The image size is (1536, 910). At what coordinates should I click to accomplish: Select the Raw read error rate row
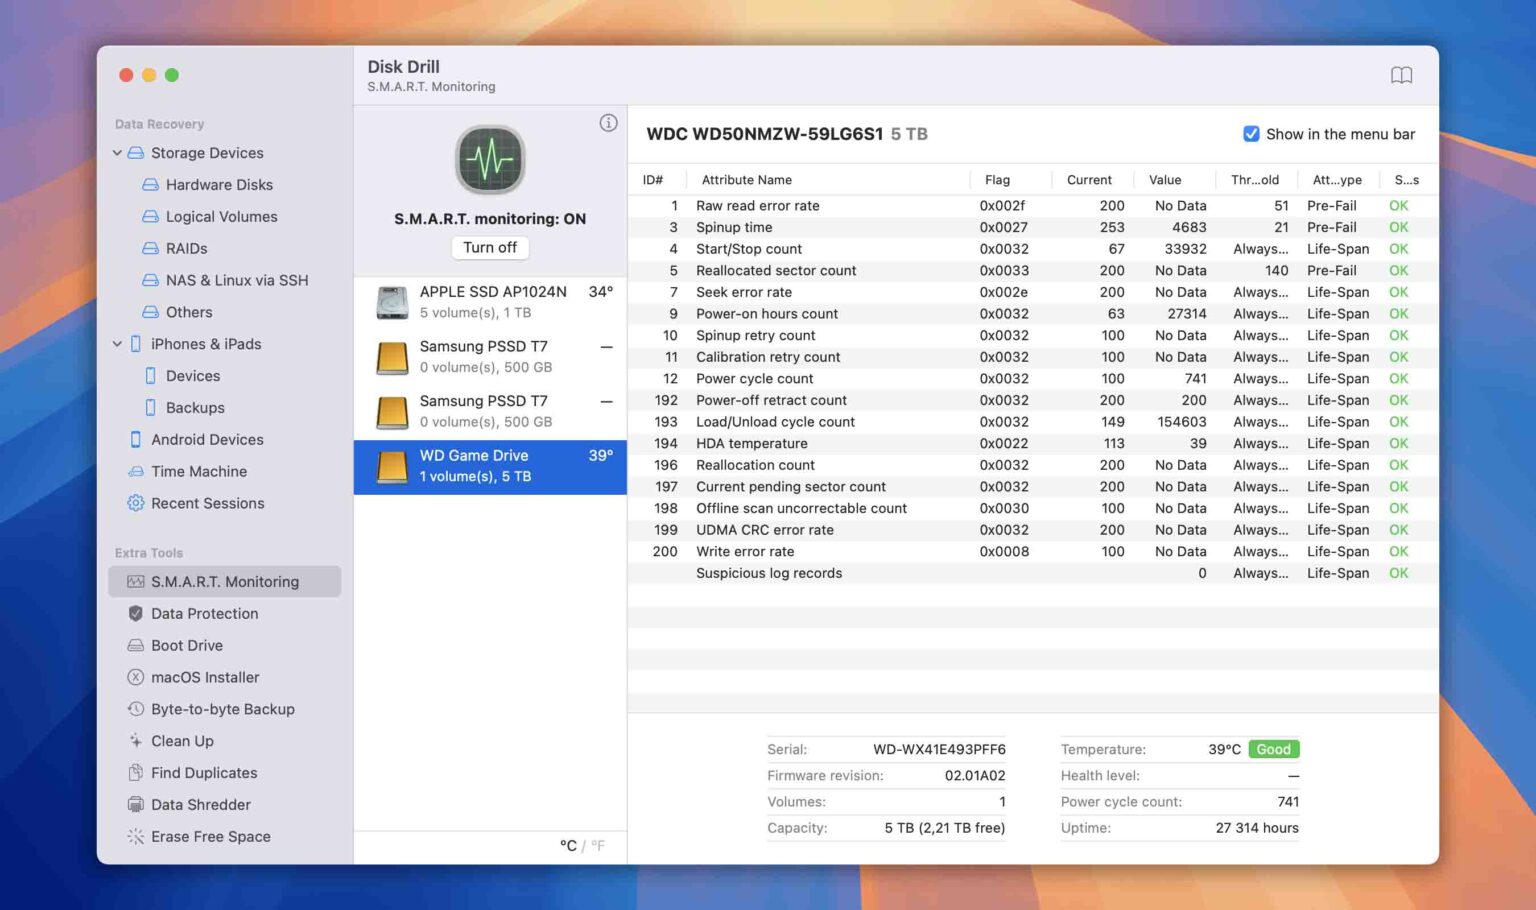(x=900, y=205)
